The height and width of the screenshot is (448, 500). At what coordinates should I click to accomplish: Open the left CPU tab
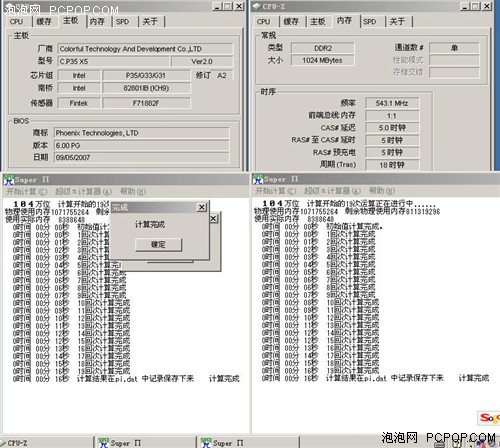pyautogui.click(x=16, y=22)
